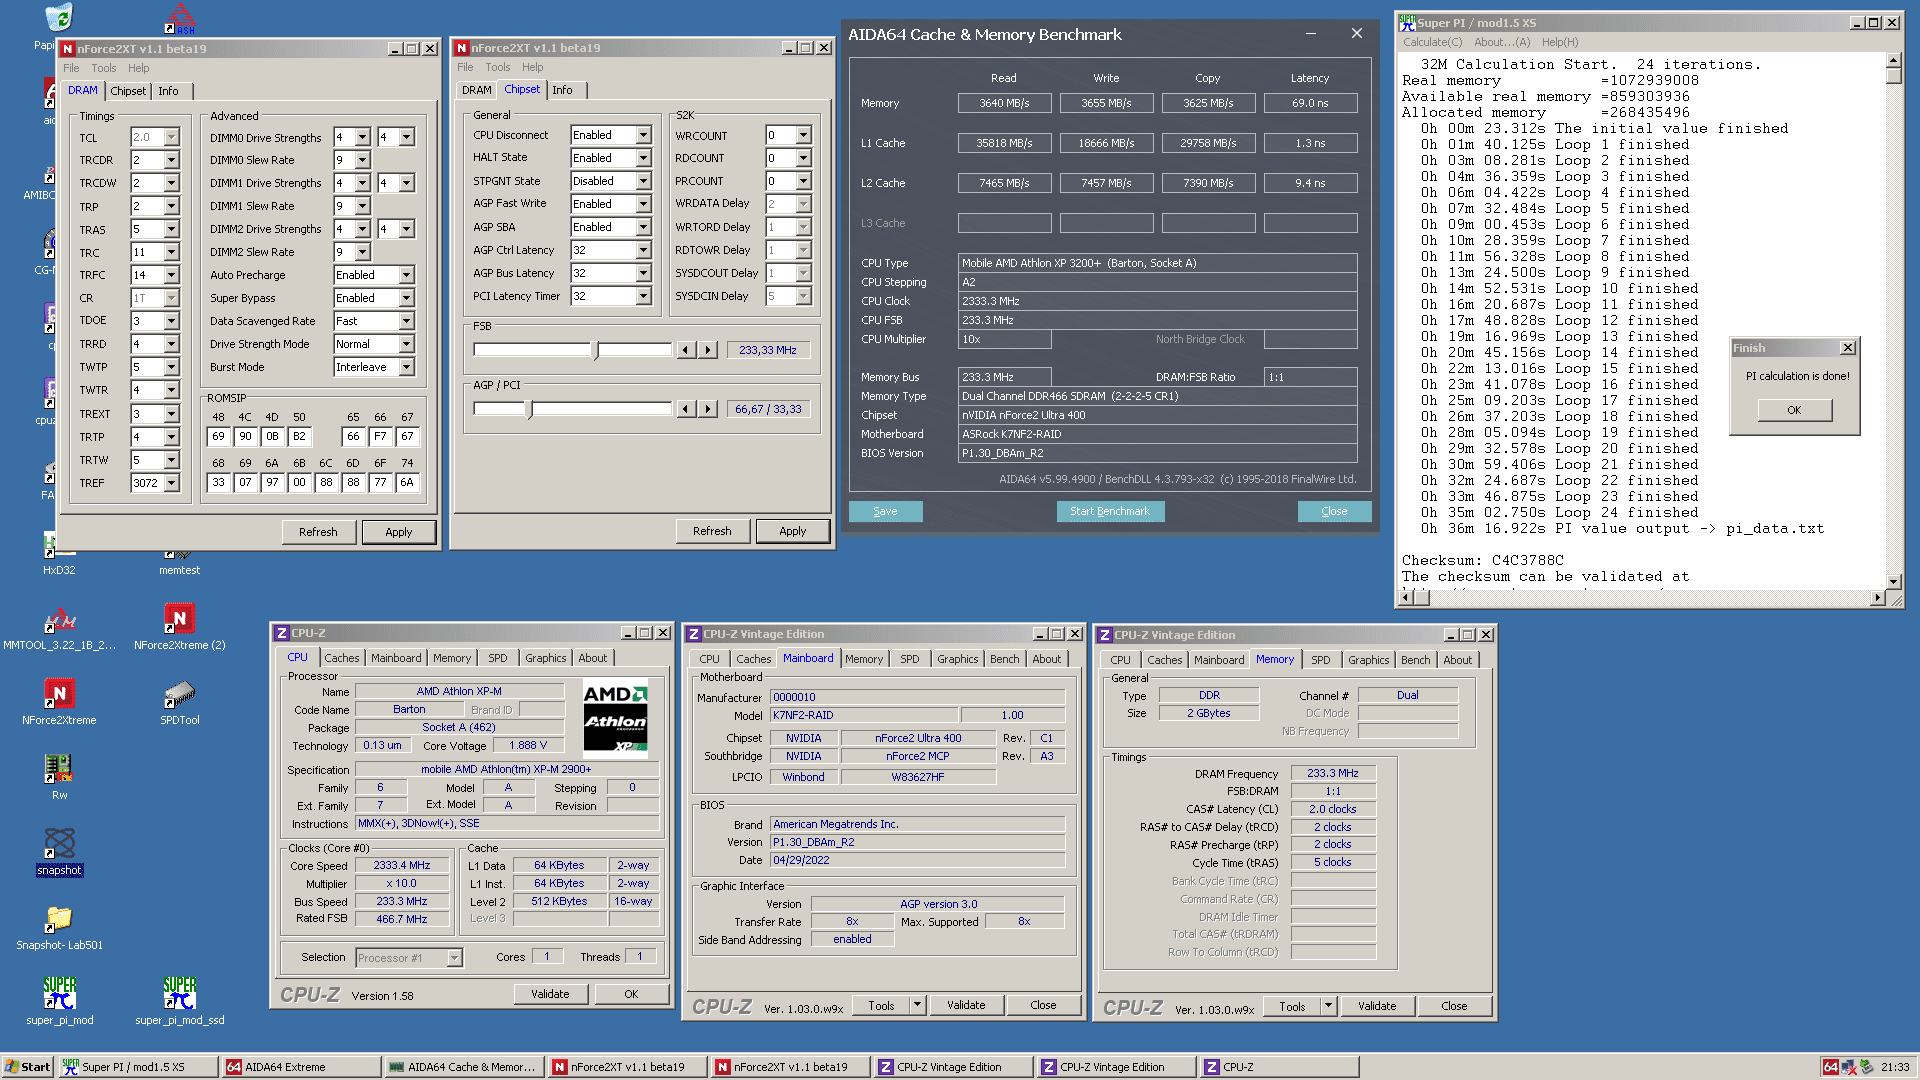Open the PCI Latency Timer dropdown
Viewport: 1920px width, 1080px height.
click(643, 296)
